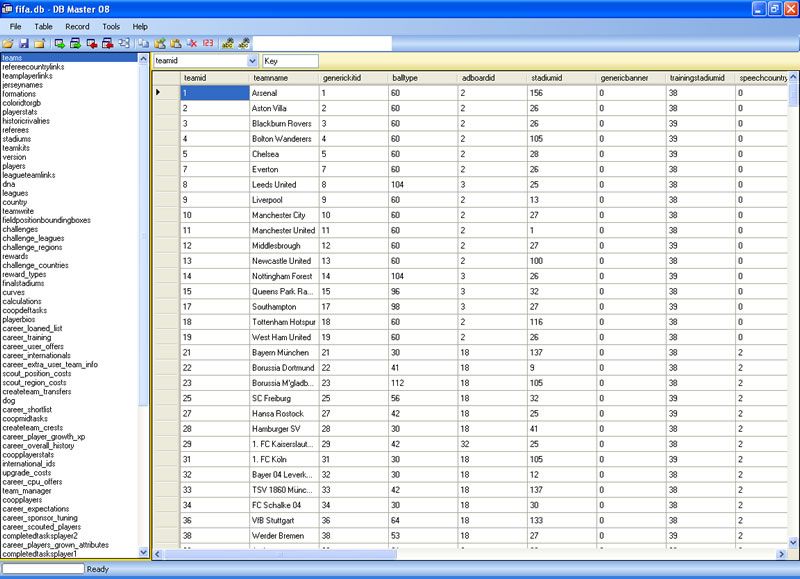Click the first abc find icon
This screenshot has height=579, width=800.
(x=228, y=44)
